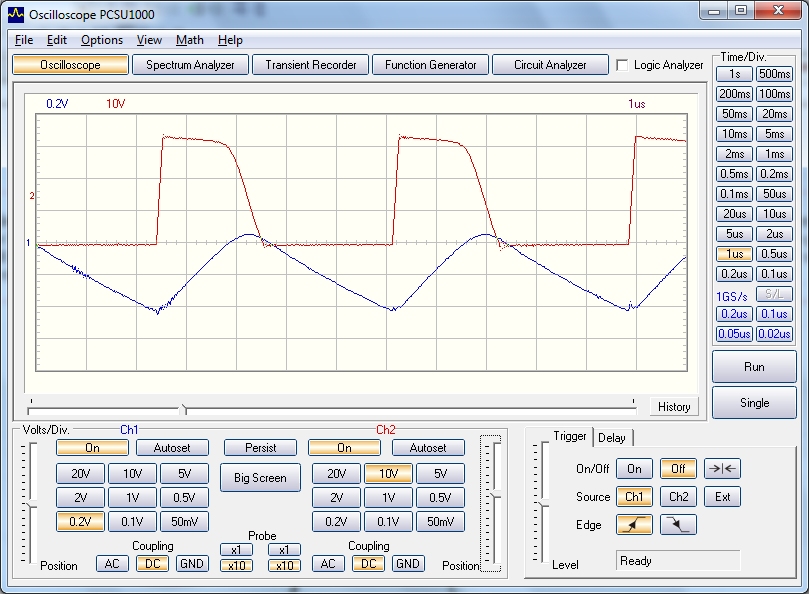This screenshot has width=809, height=594.
Task: Set the Ch2 probe to x10
Action: pyautogui.click(x=284, y=565)
